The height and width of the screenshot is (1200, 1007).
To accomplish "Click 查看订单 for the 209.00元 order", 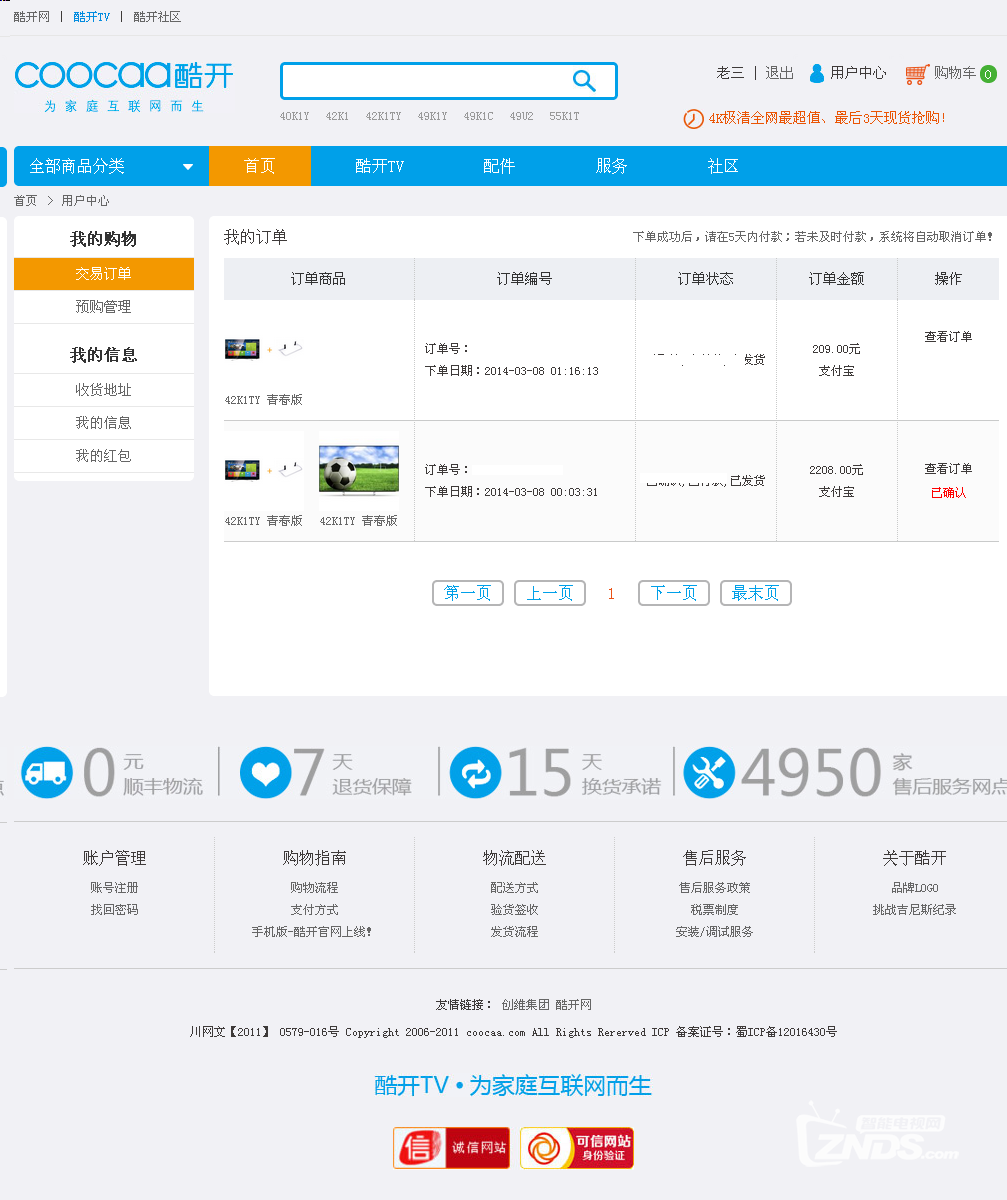I will pyautogui.click(x=948, y=337).
